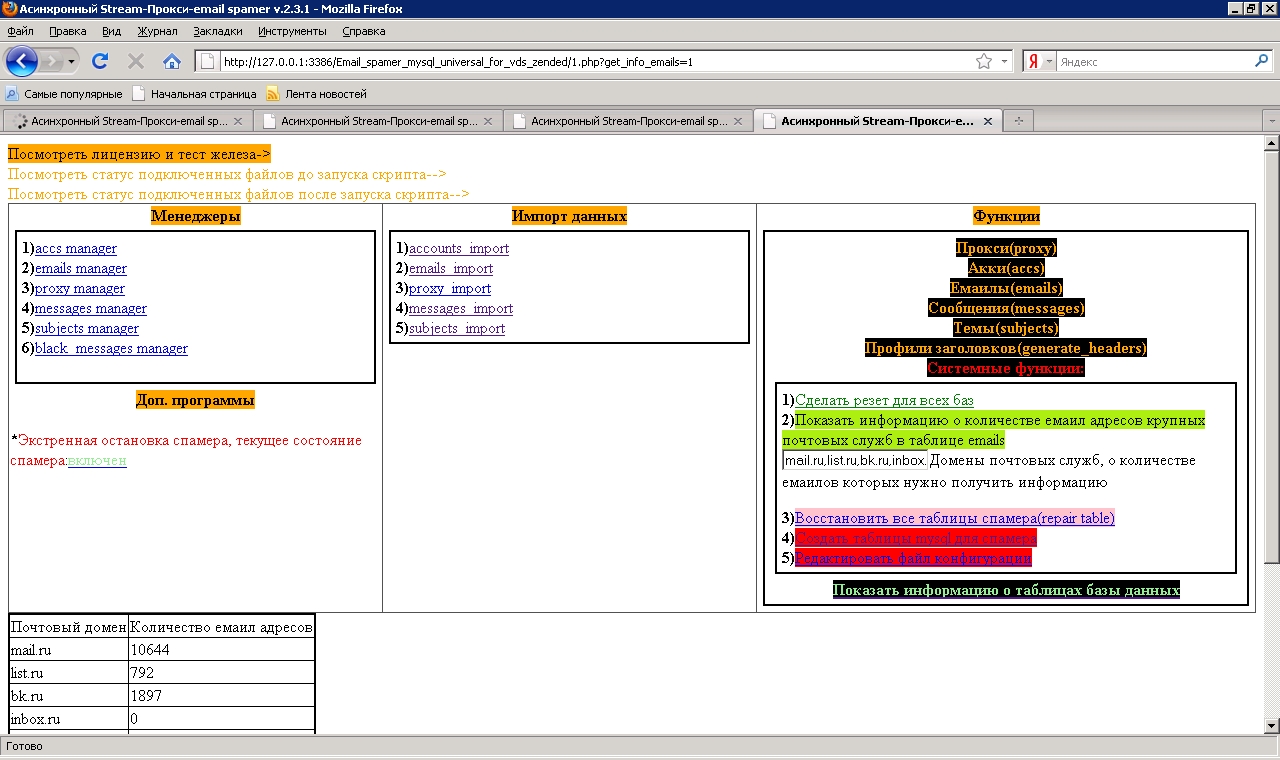Open the messages_import link
This screenshot has width=1280, height=760.
461,308
